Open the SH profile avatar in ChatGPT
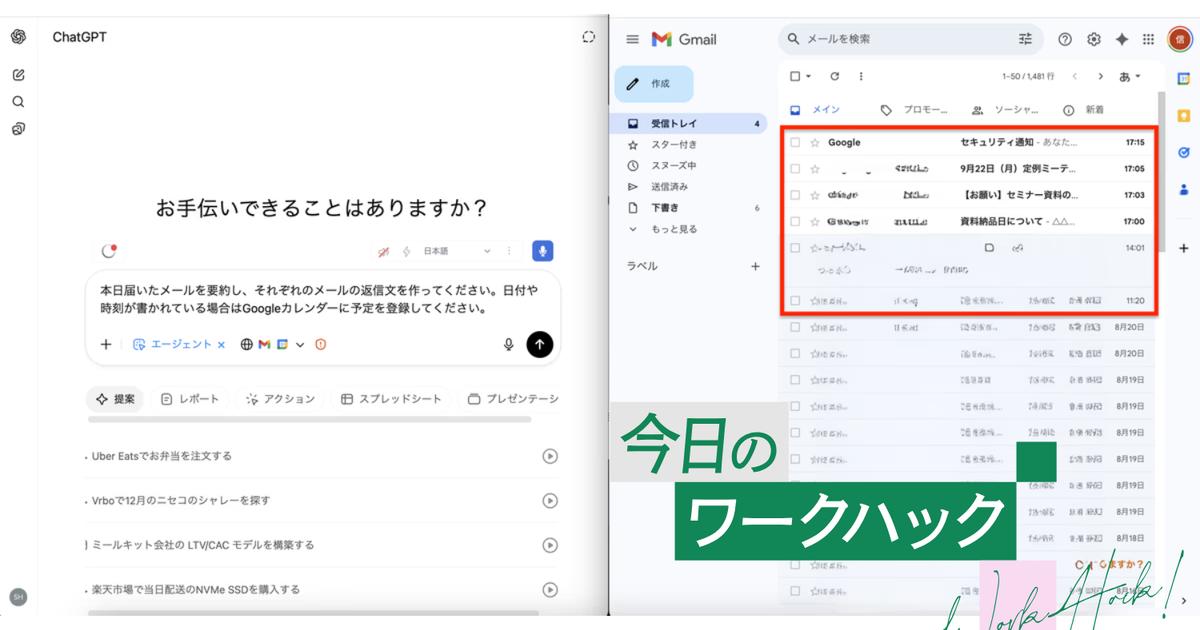The width and height of the screenshot is (1200, 630). coord(18,597)
